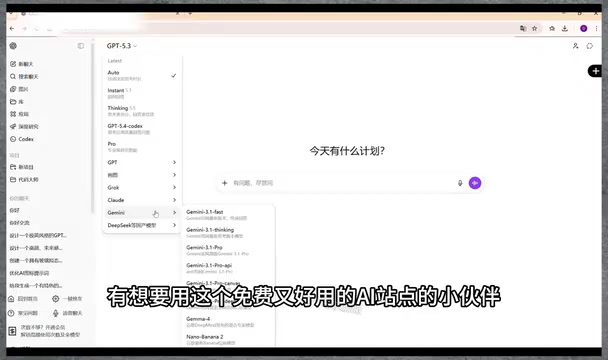Collapse sidebar with the panel toggle icon
This screenshot has height=360, width=608.
click(x=81, y=46)
